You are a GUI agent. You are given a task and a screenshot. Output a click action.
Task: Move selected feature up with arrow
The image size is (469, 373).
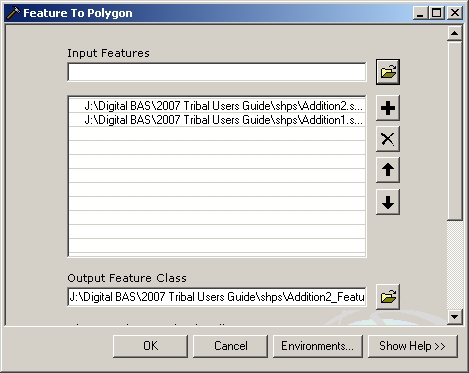[388, 170]
